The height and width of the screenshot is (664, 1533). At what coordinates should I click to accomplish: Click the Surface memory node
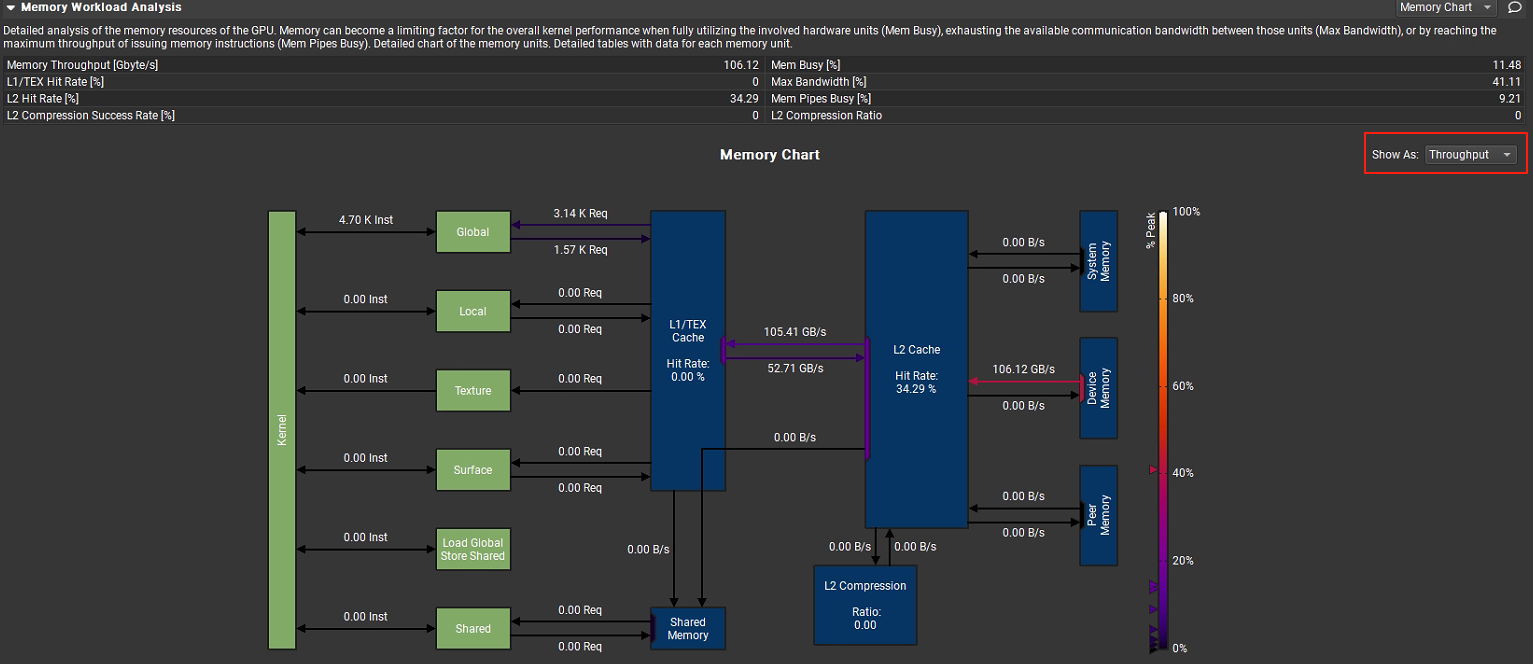click(x=473, y=470)
